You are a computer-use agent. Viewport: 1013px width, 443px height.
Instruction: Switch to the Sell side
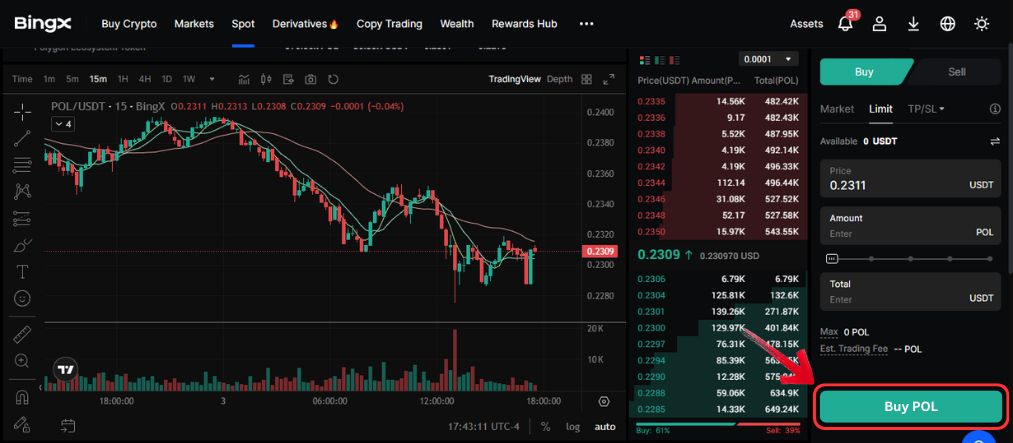(957, 72)
